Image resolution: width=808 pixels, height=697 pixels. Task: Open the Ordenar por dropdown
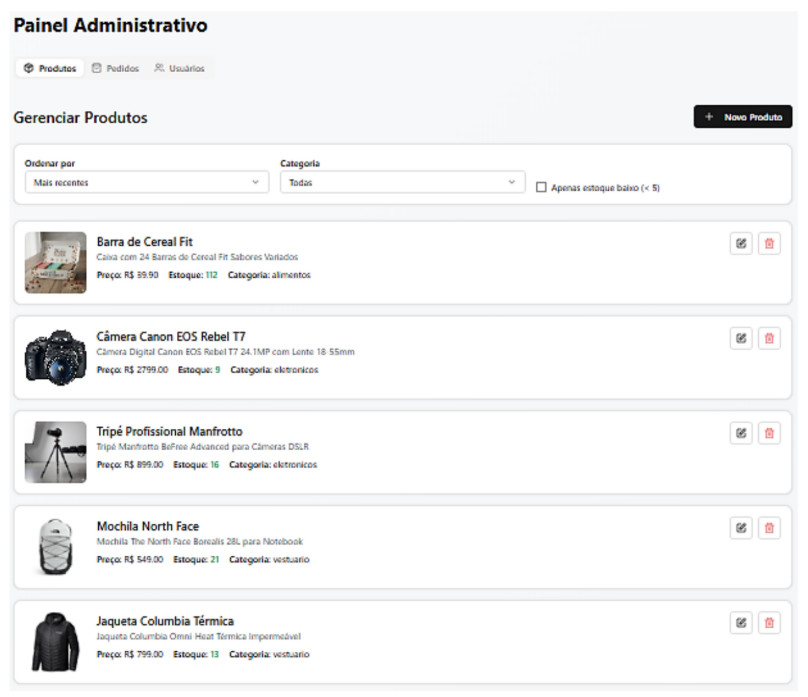click(x=146, y=182)
